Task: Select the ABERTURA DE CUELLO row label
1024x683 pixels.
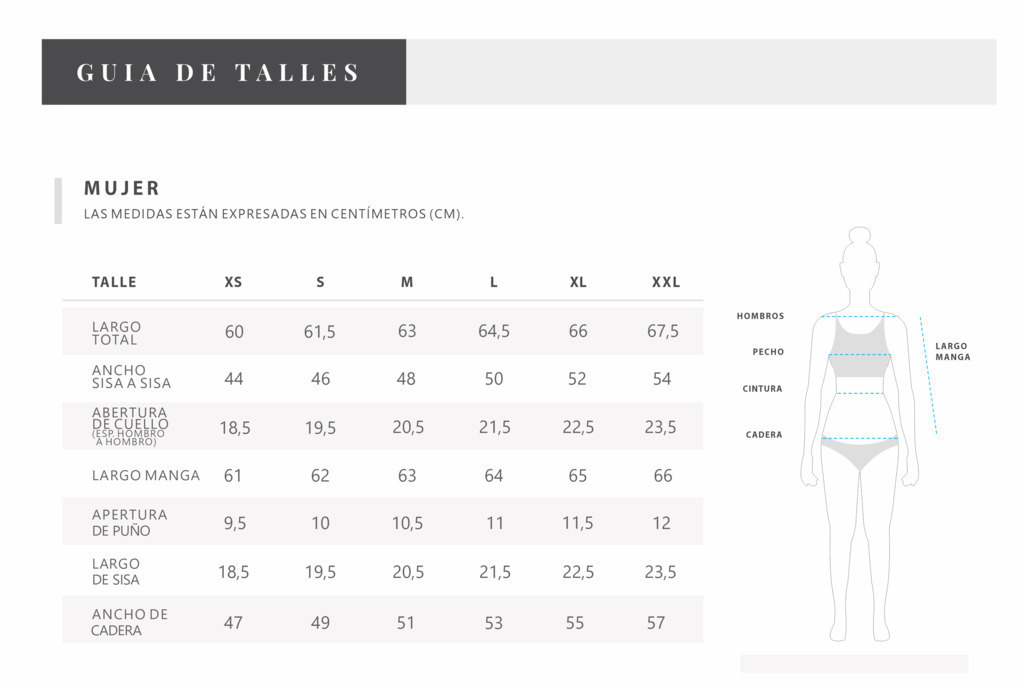Action: (130, 426)
